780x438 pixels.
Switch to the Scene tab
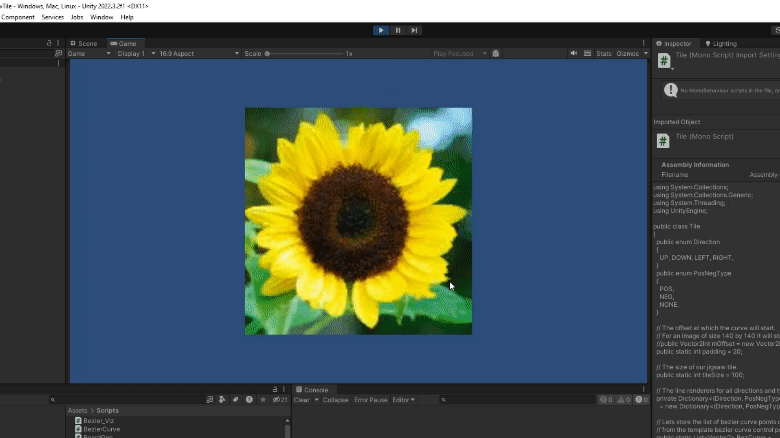click(x=84, y=43)
